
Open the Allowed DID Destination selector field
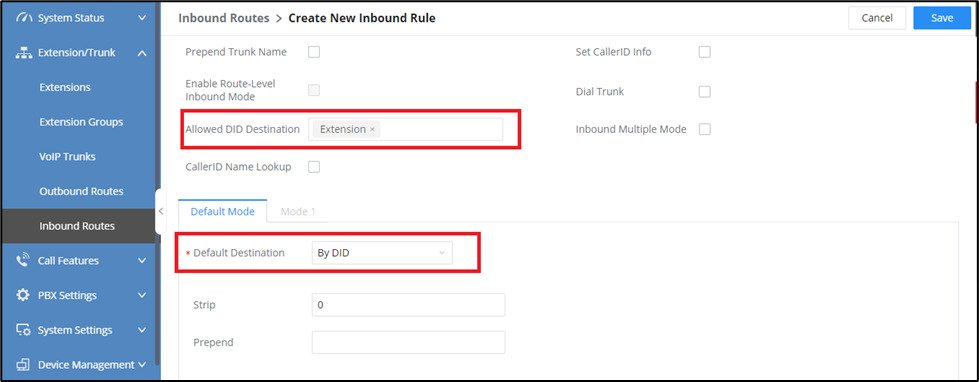tap(405, 129)
